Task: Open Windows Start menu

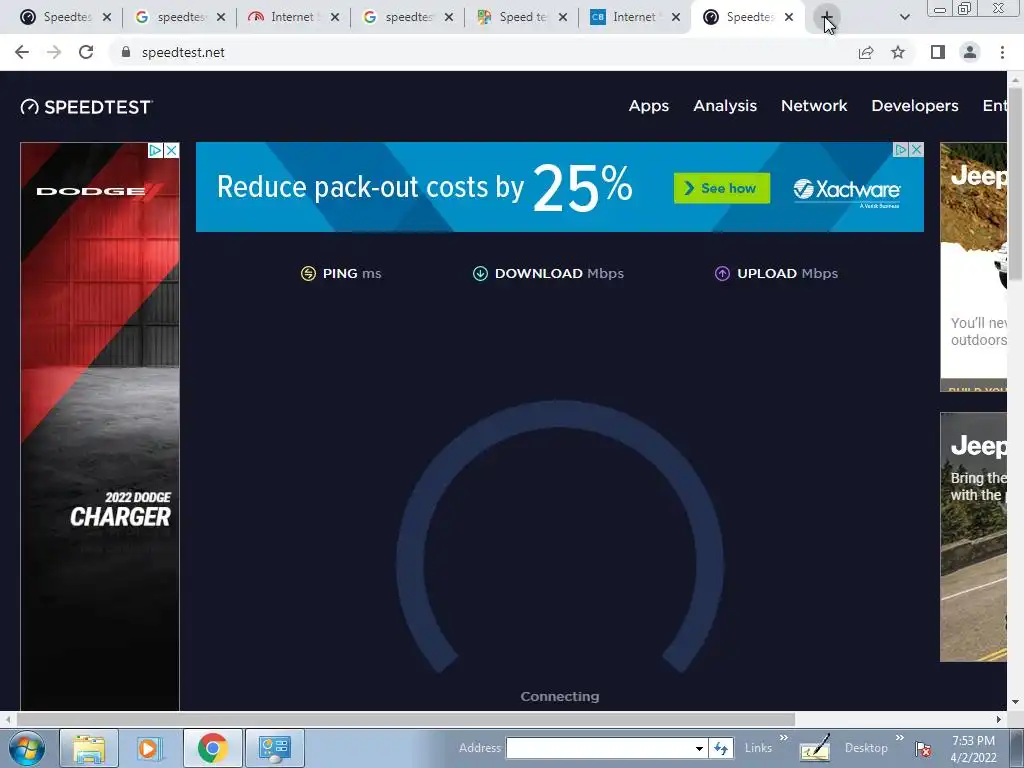Action: click(27, 748)
